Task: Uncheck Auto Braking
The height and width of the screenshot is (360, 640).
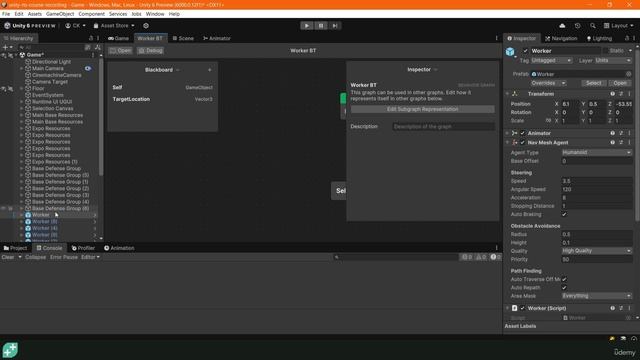Action: click(564, 214)
